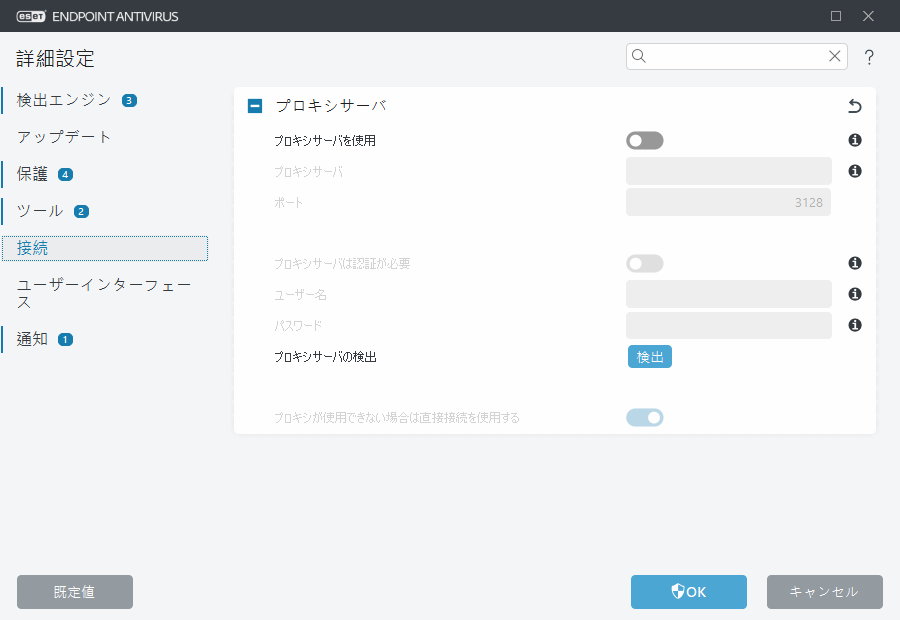This screenshot has width=900, height=620.
Task: Disable direct connection fallback toggle
Action: click(645, 417)
